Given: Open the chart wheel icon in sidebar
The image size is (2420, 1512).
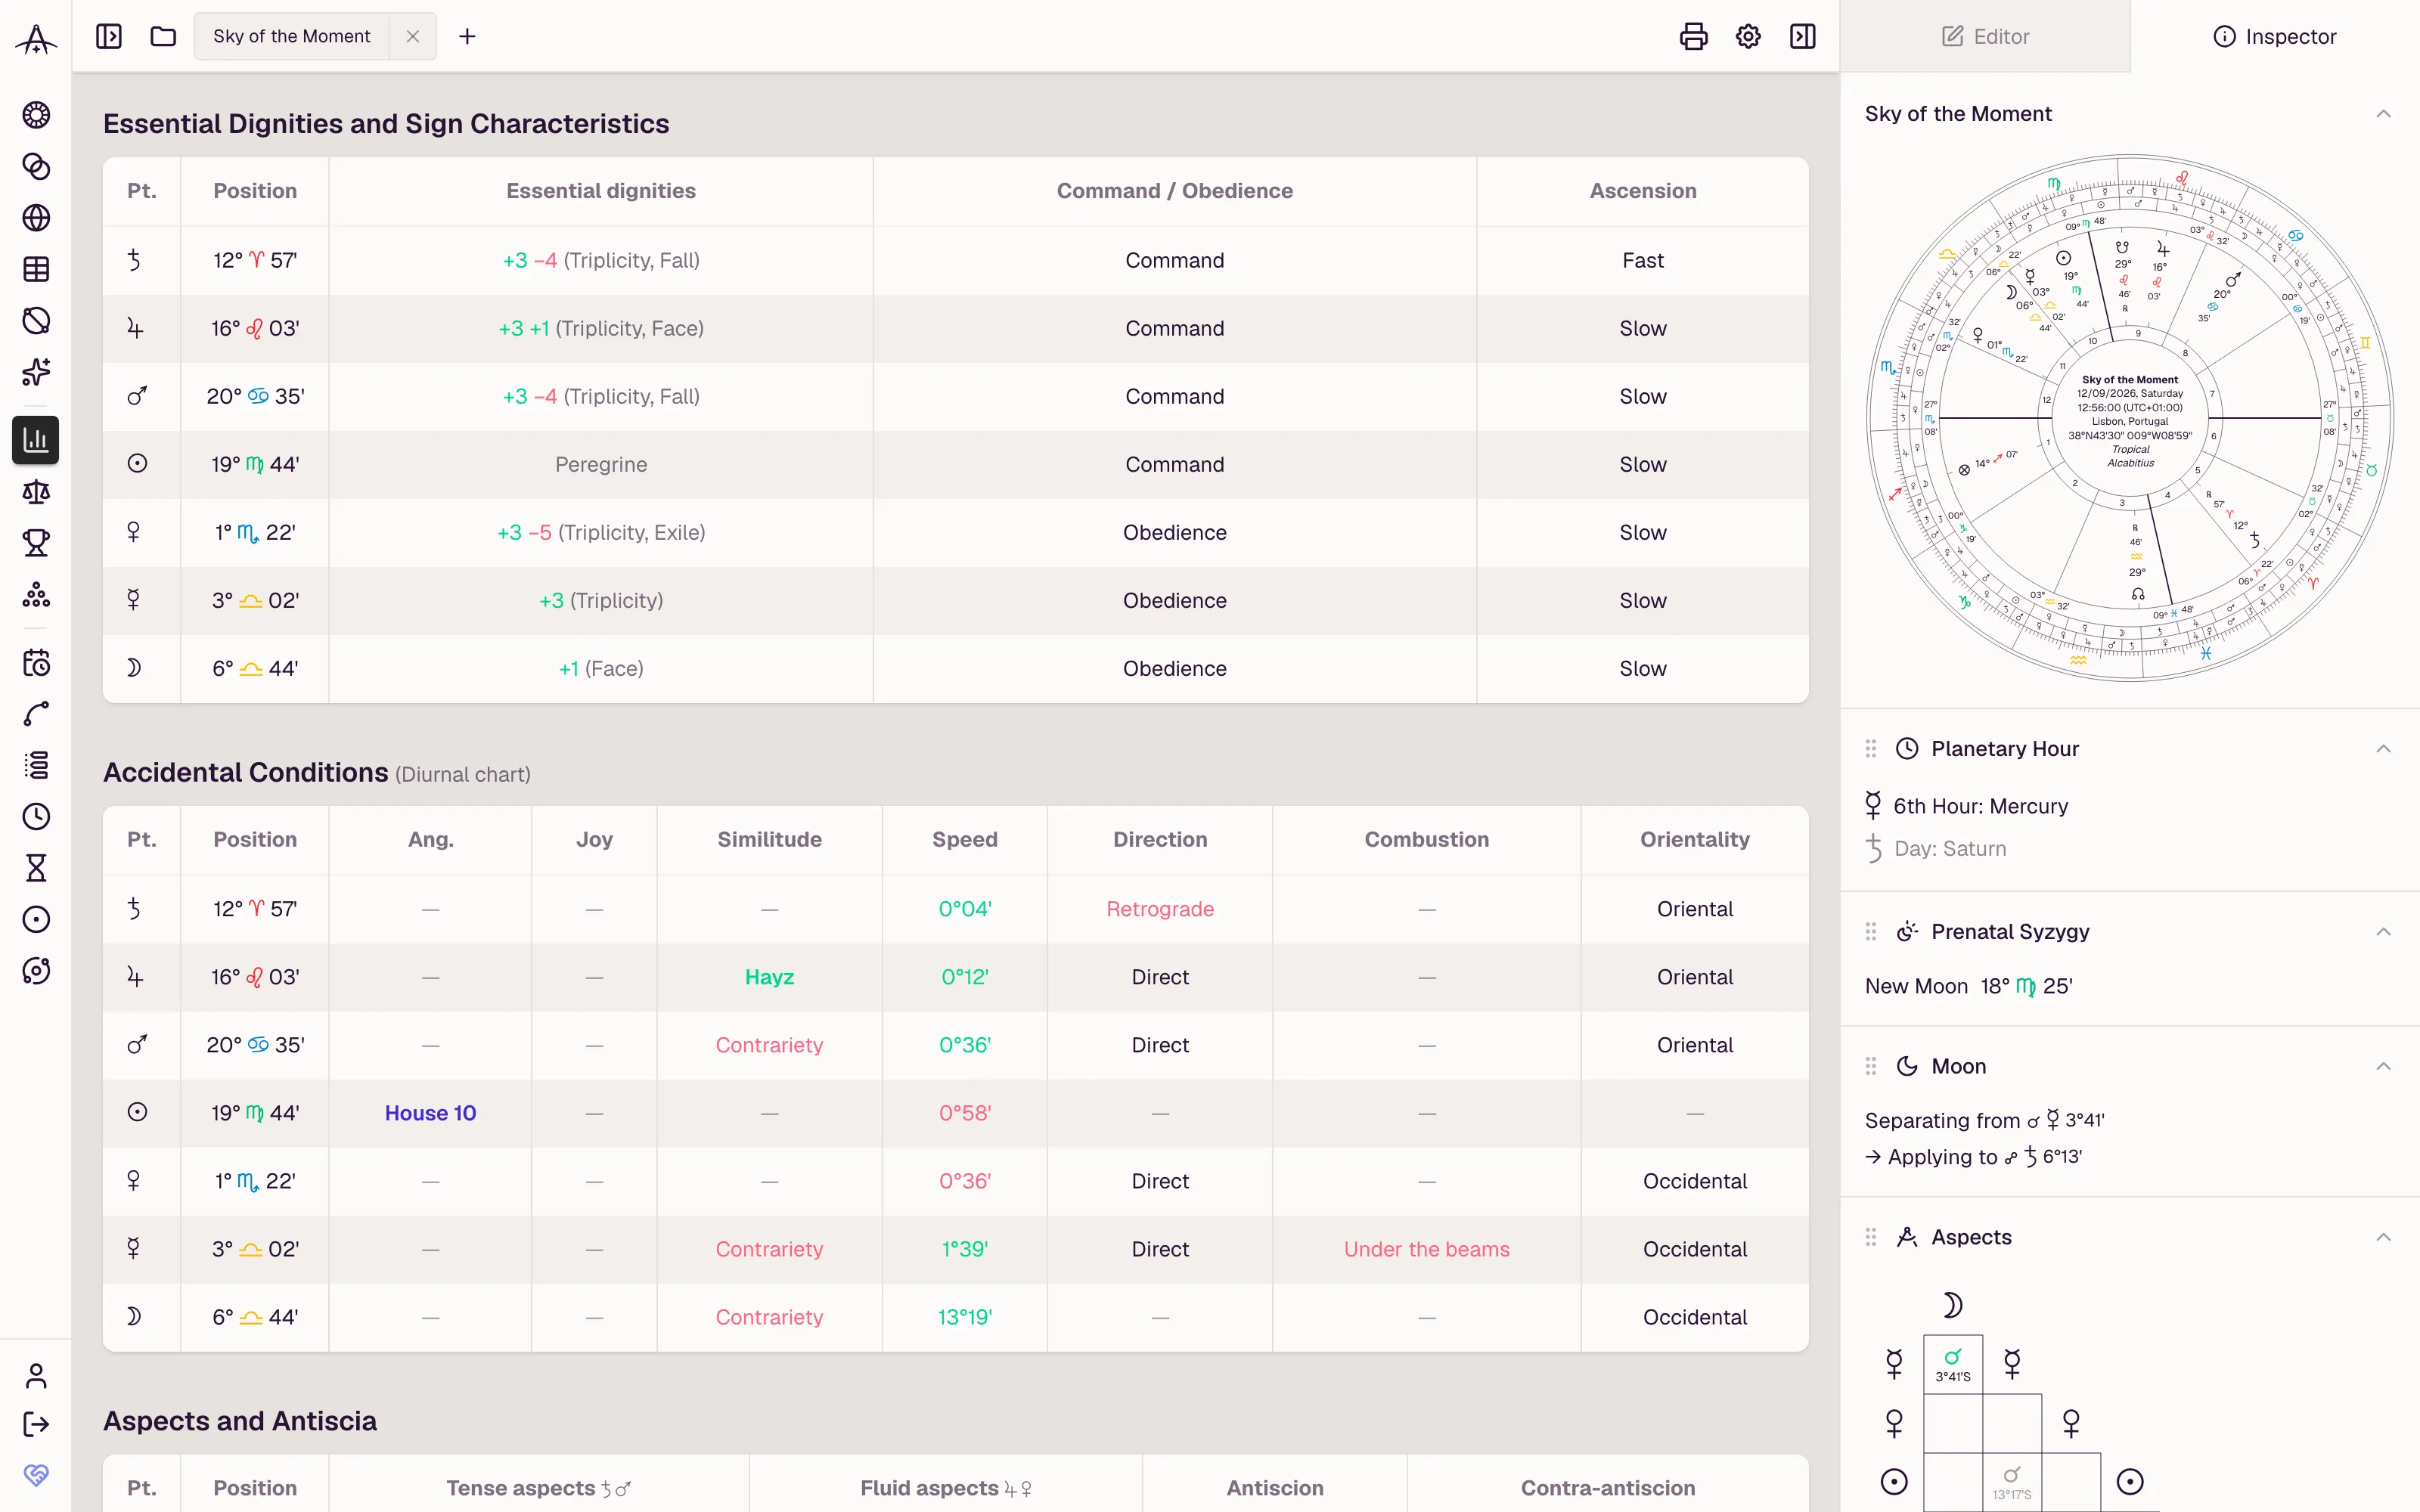Looking at the screenshot, I should pos(36,115).
